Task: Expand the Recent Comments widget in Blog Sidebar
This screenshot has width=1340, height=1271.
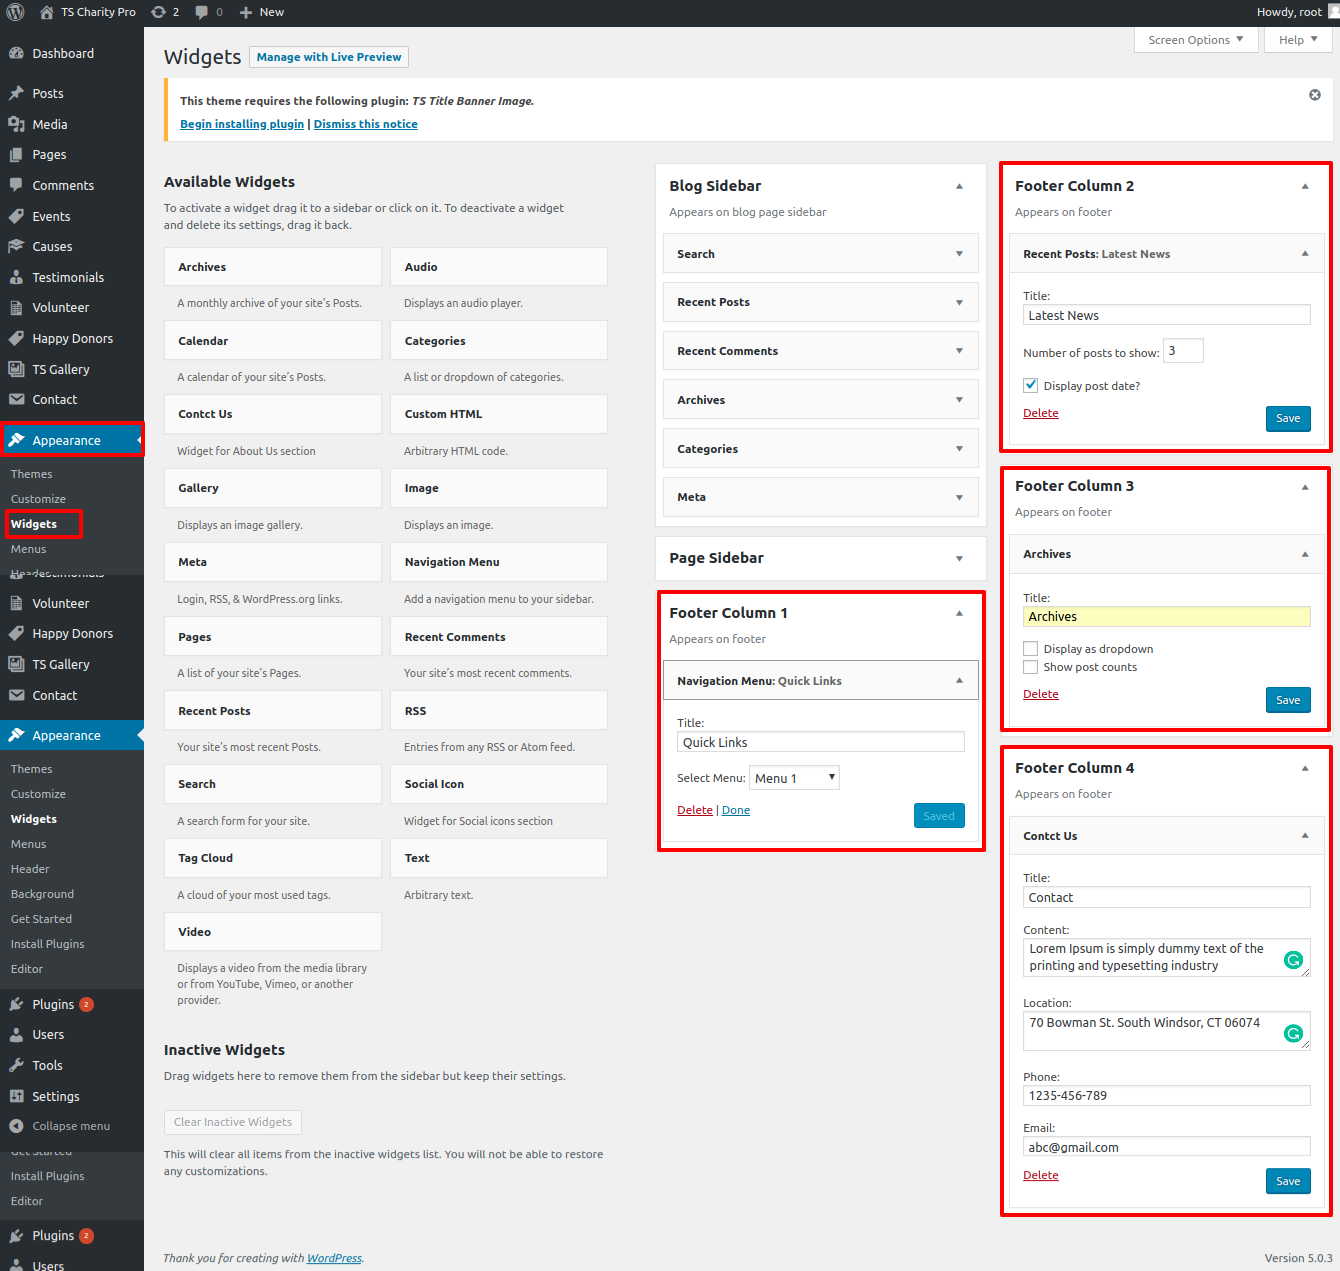Action: 959,351
